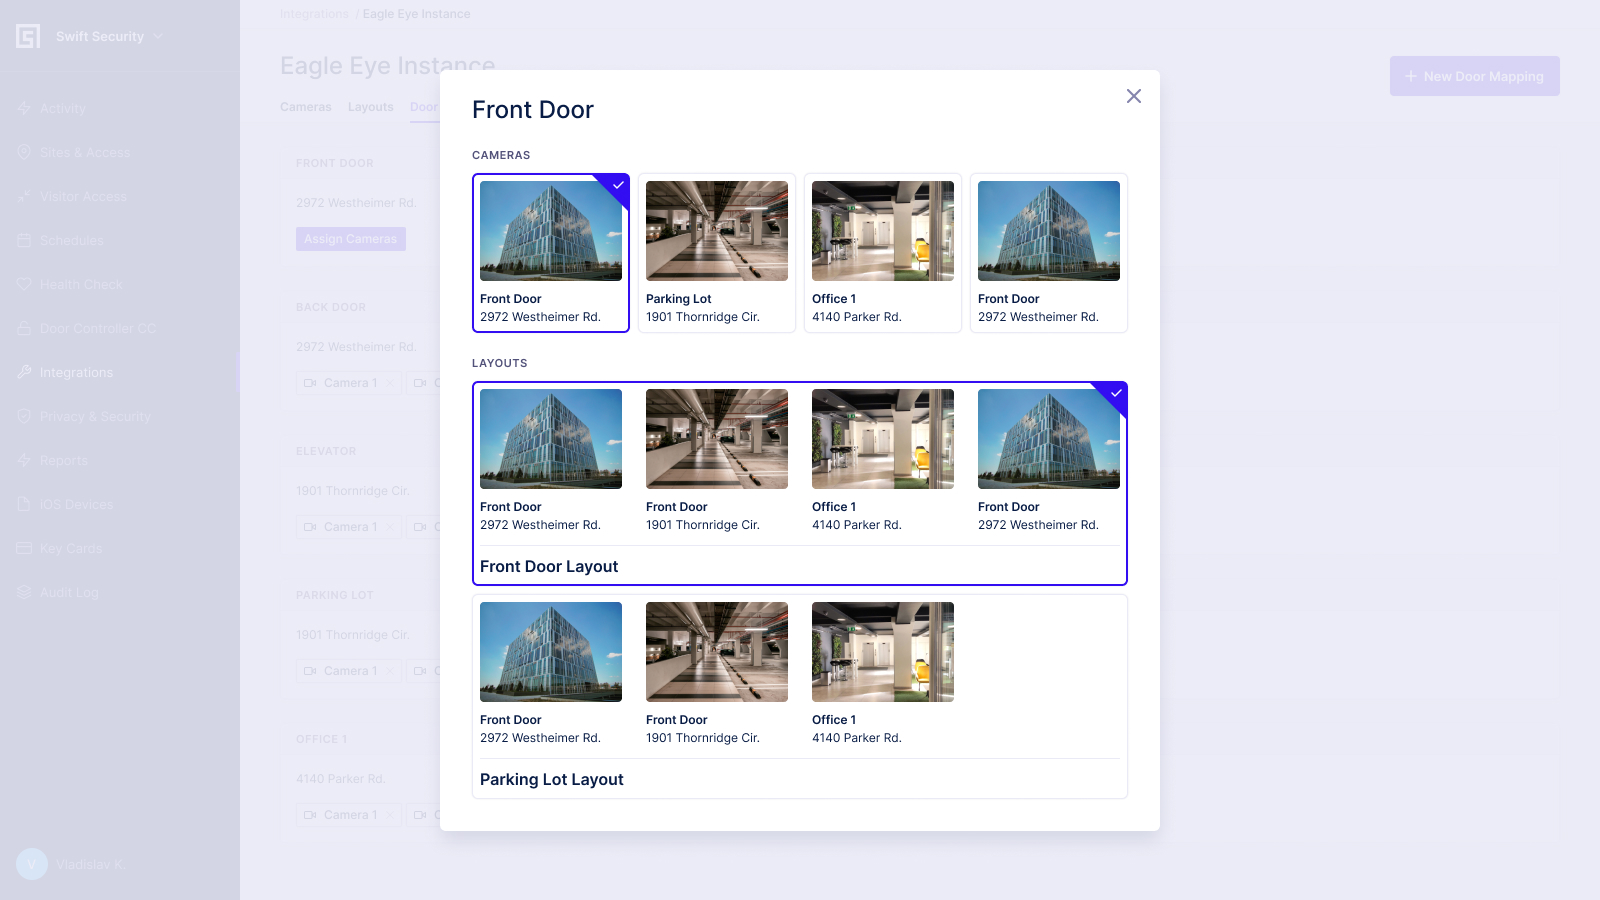Close the Front Door dialog
Screen dimensions: 1600x900
click(1133, 96)
